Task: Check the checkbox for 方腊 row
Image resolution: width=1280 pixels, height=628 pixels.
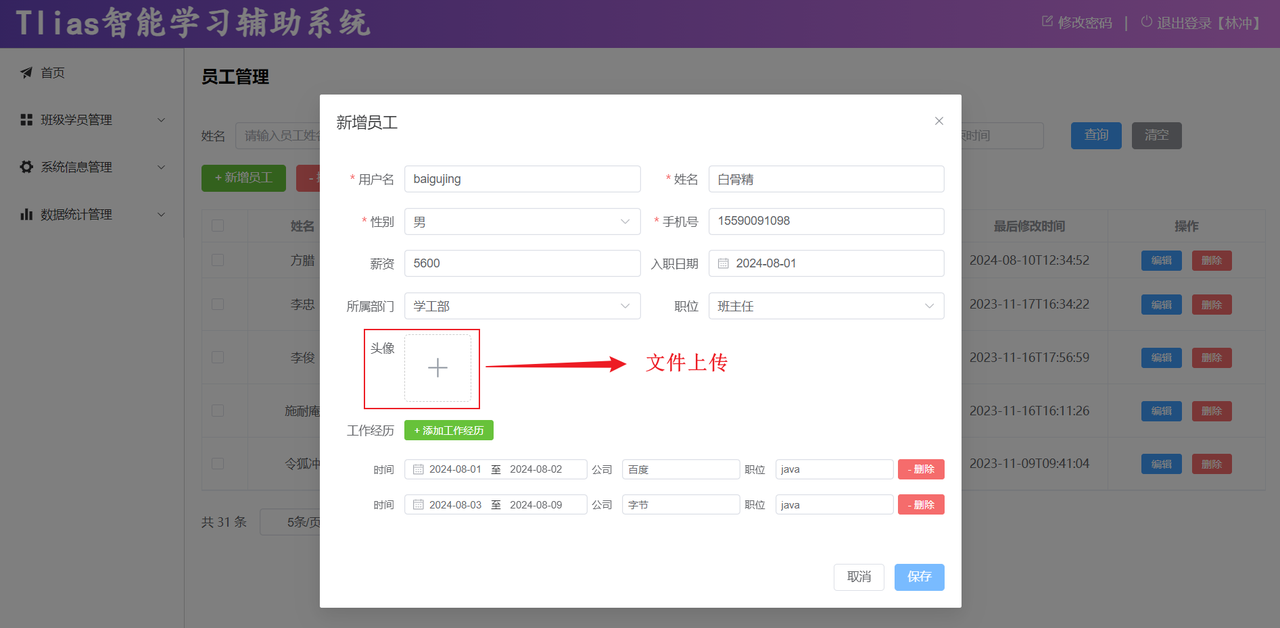Action: 217,260
